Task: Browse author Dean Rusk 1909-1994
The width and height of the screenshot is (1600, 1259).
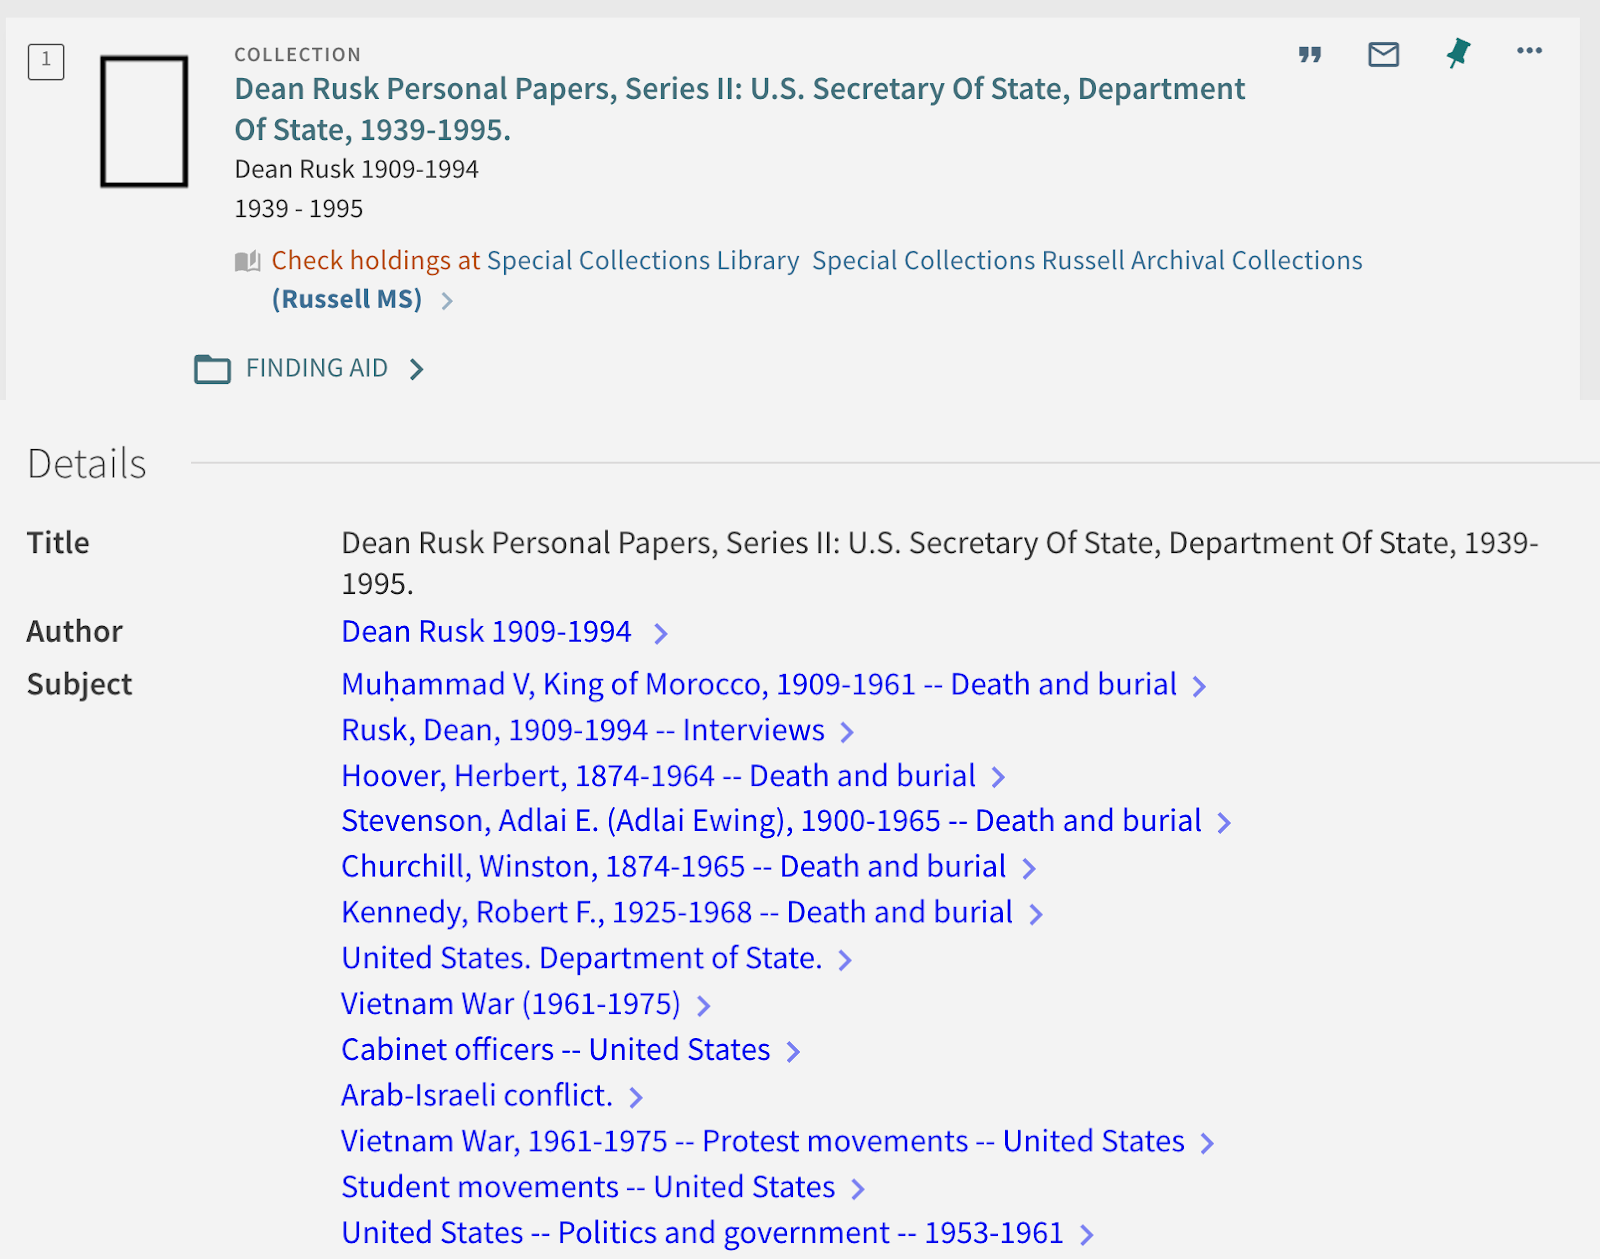Action: point(486,632)
